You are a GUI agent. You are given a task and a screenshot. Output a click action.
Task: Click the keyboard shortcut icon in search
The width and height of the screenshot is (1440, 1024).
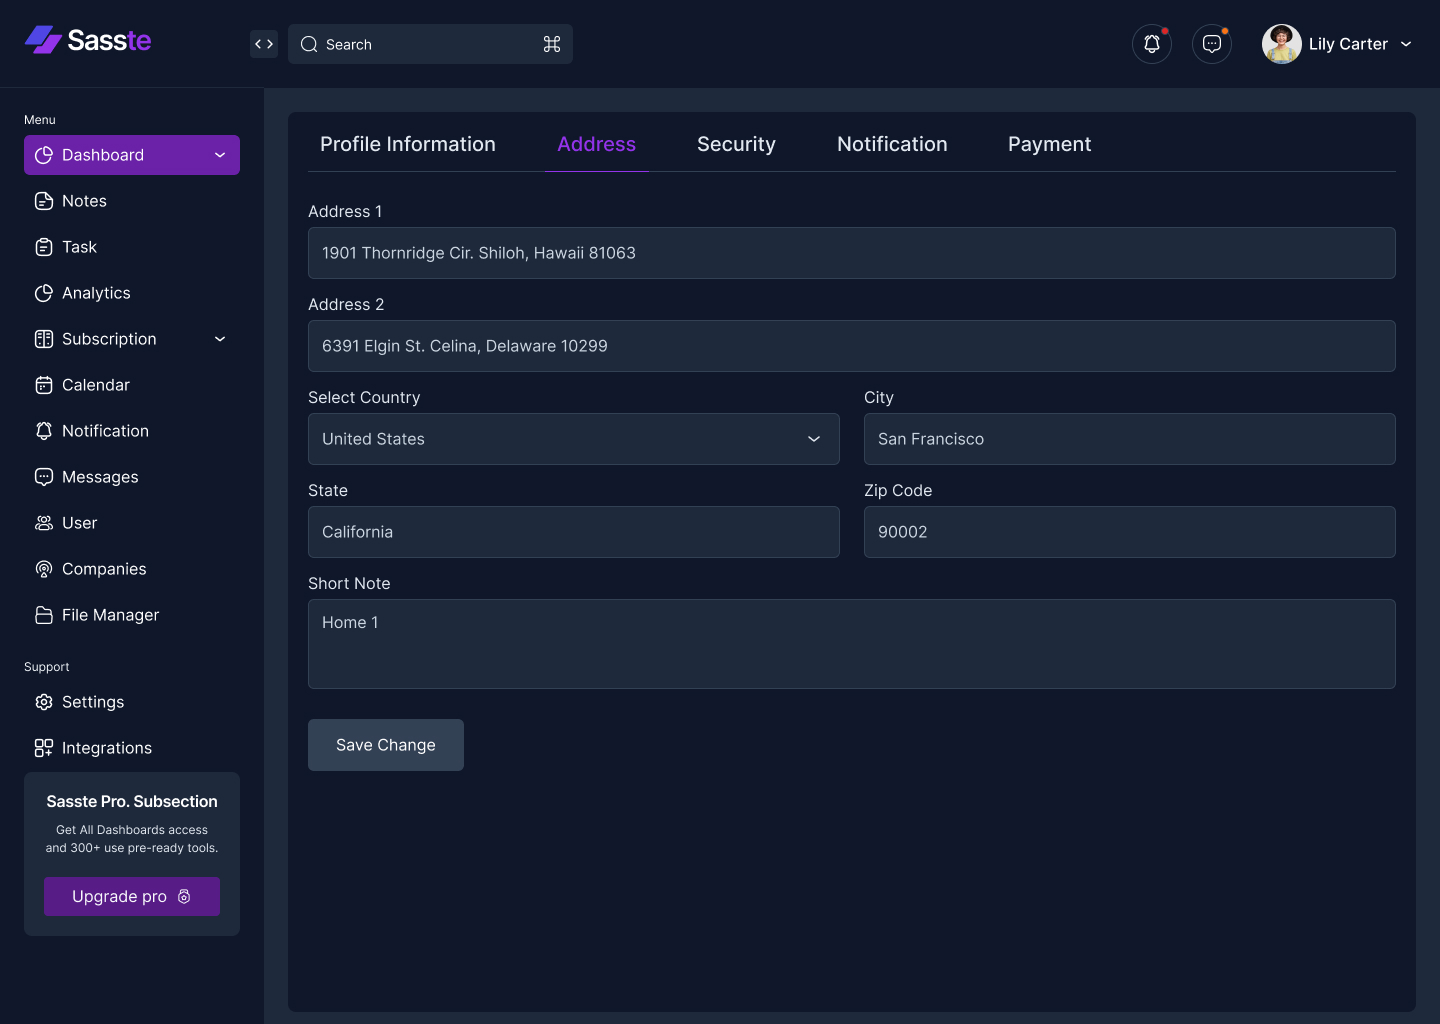tap(552, 44)
